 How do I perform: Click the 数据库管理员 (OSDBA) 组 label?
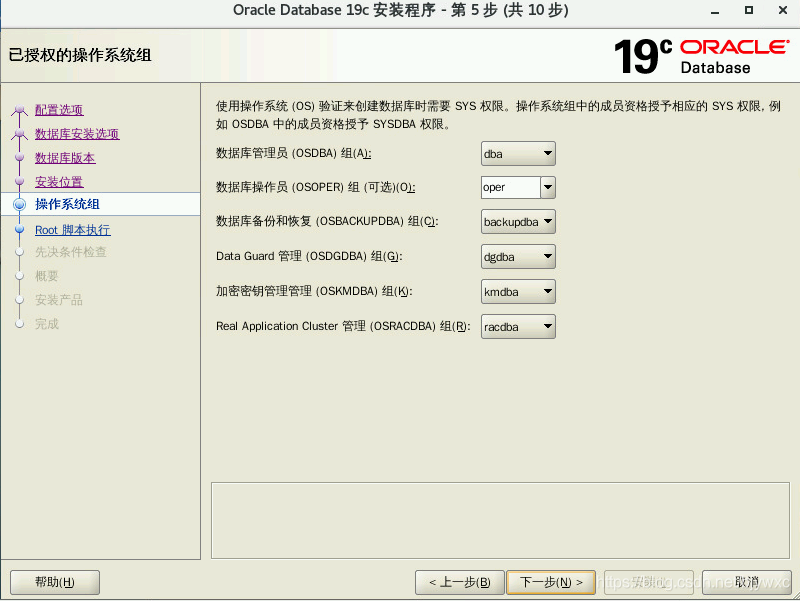tap(293, 153)
